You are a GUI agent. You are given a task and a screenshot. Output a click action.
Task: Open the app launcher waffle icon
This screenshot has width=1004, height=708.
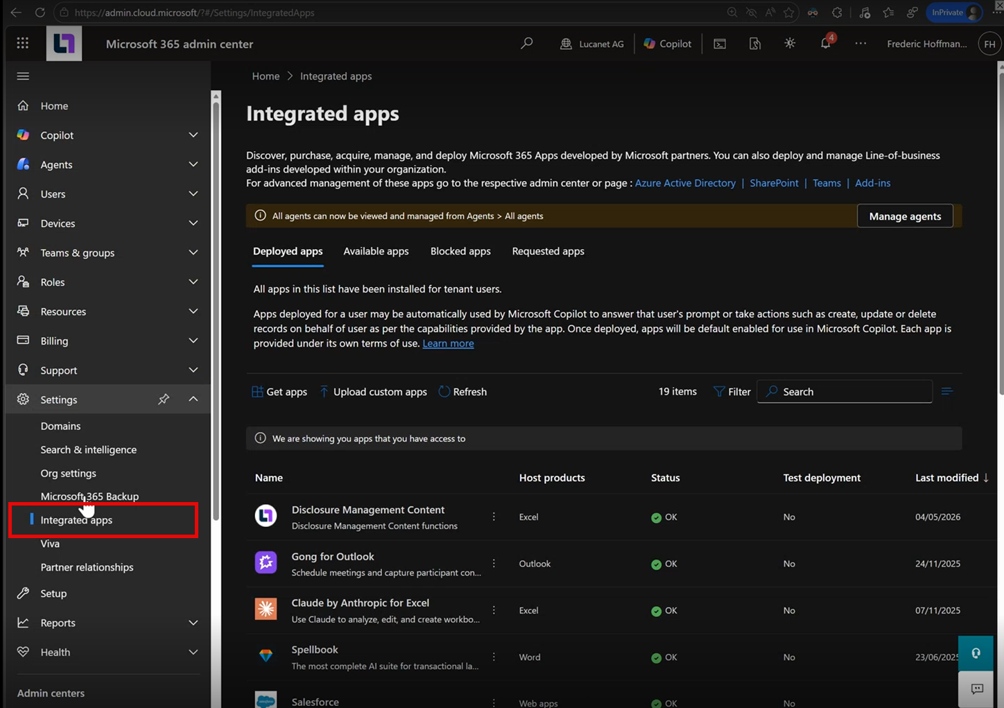tap(22, 44)
